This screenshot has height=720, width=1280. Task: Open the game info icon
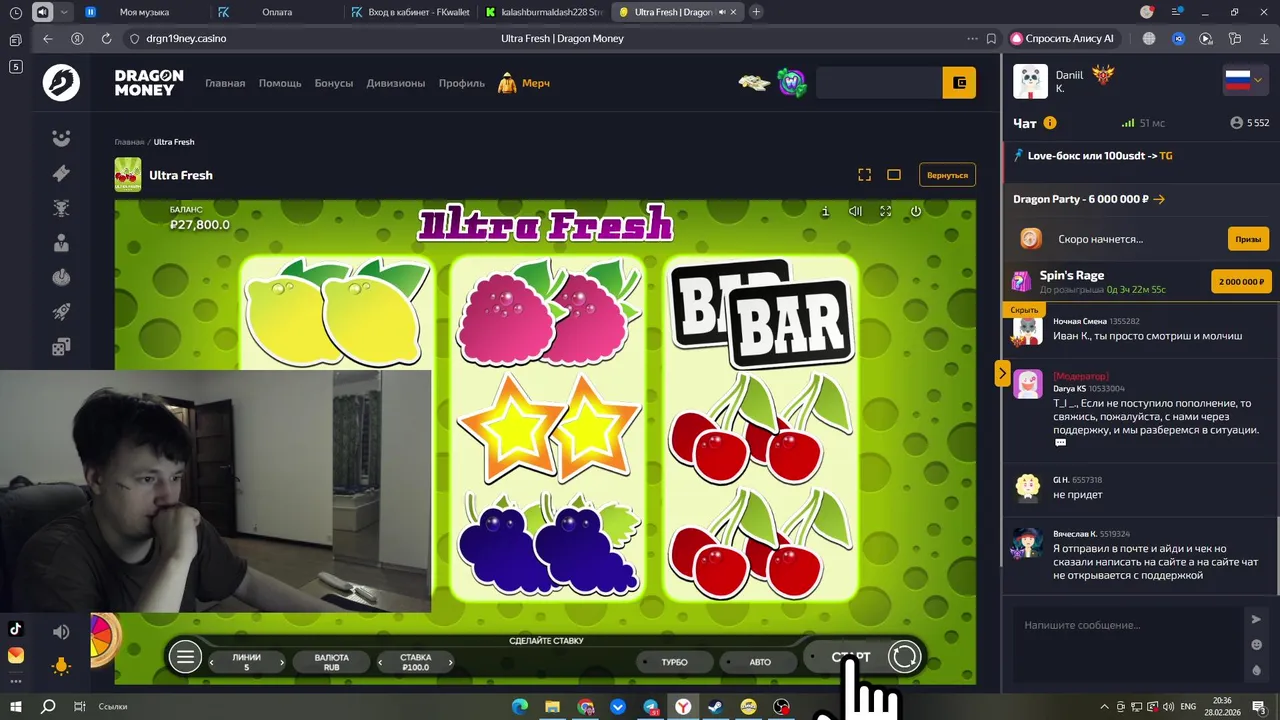825,212
